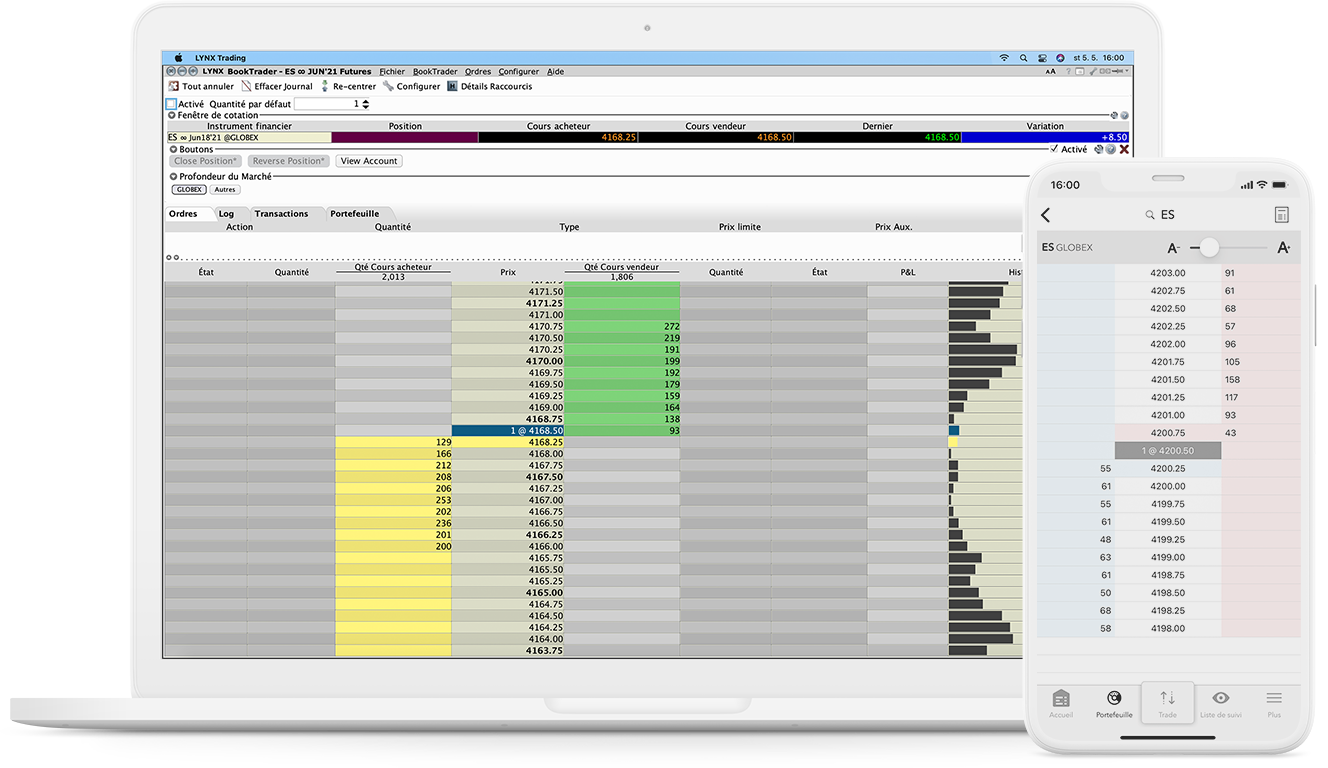
Task: Open the Apple menu
Action: pyautogui.click(x=179, y=58)
